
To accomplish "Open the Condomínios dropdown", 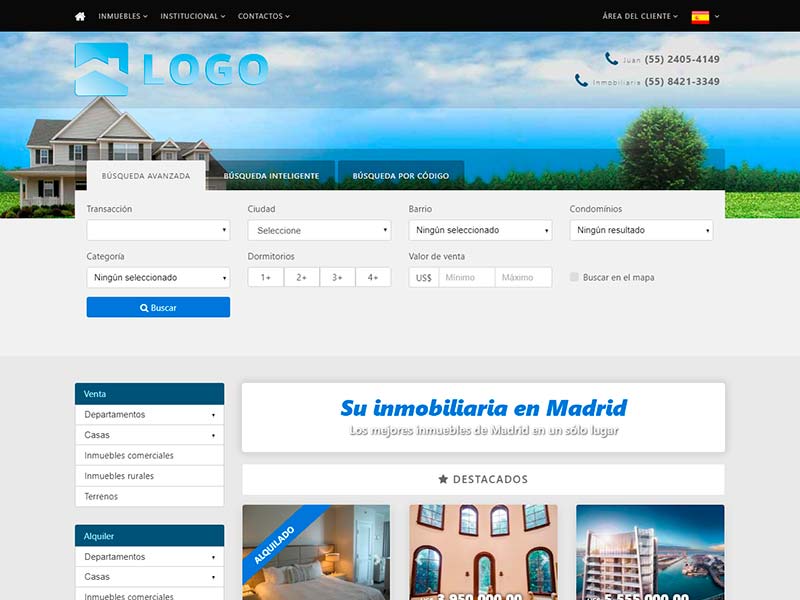I will pos(641,230).
